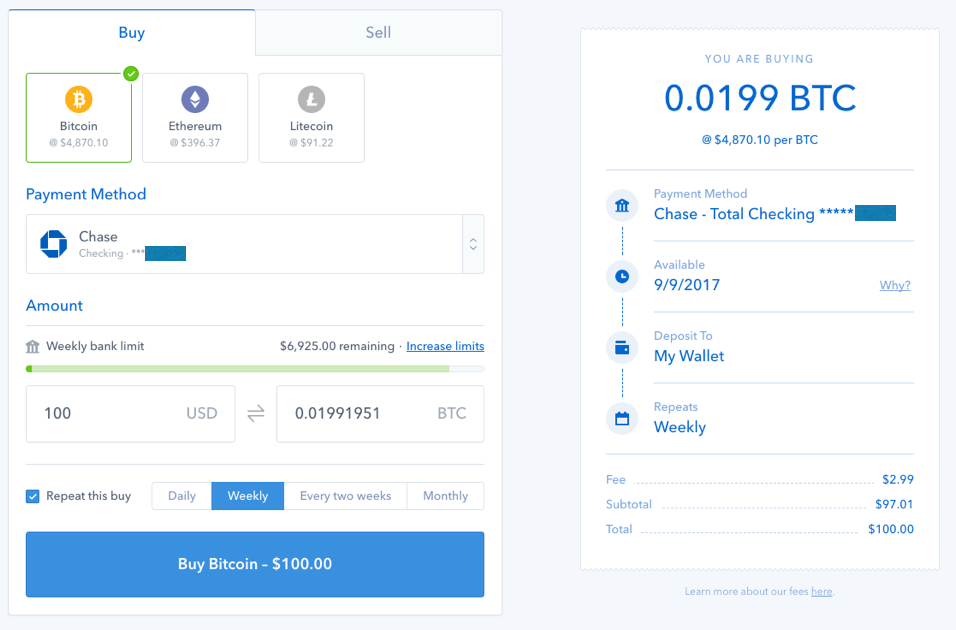Click the 100 USD amount field
Viewport: 956px width, 630px height.
click(x=130, y=413)
